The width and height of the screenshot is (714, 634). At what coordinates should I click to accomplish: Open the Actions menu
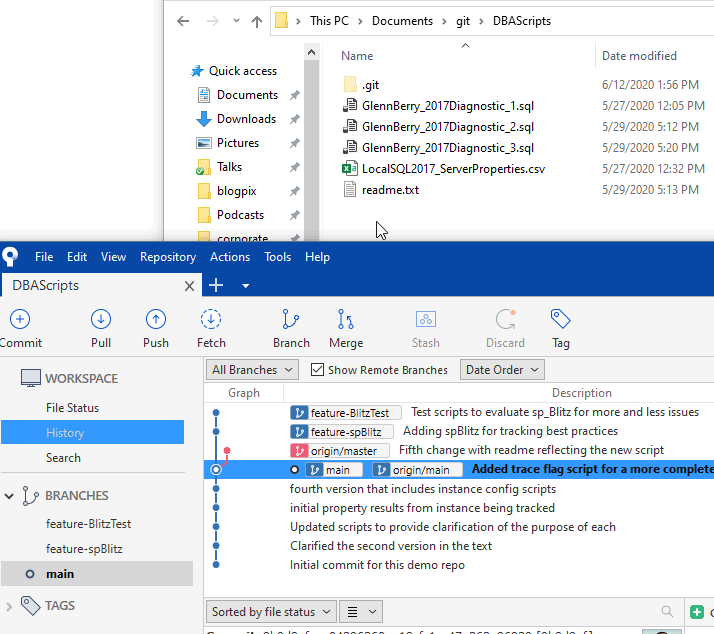click(230, 257)
